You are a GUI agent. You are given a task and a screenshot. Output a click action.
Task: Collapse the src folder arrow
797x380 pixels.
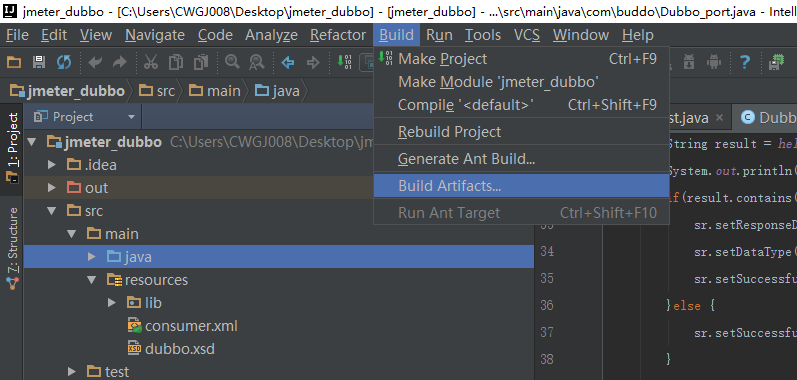51,211
